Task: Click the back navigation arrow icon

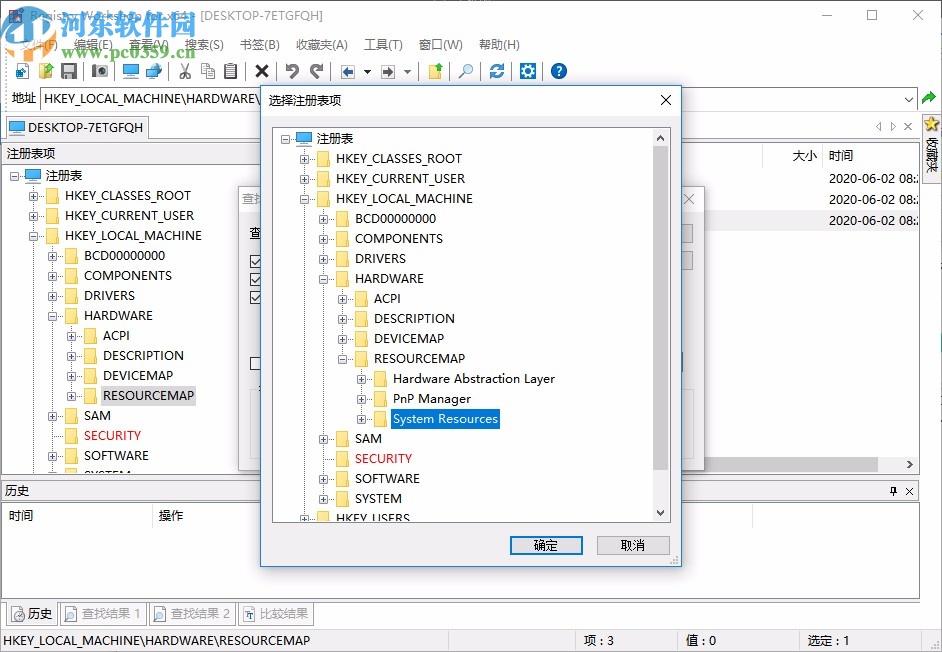Action: point(348,72)
